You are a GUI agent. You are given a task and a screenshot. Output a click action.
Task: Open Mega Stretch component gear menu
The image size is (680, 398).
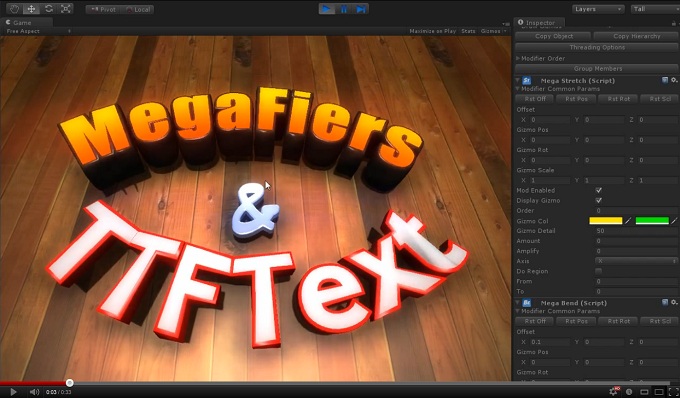pos(674,80)
